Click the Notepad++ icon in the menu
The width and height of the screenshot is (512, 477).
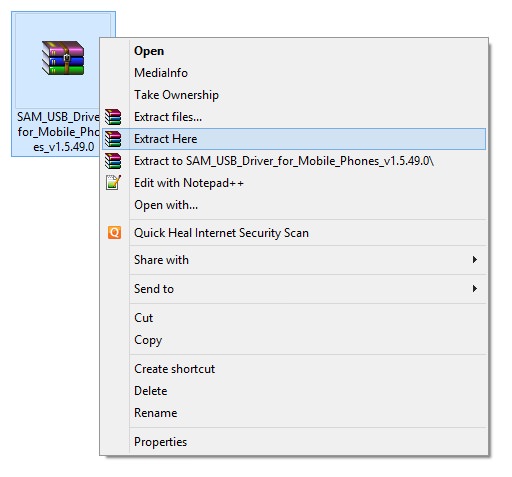point(113,183)
